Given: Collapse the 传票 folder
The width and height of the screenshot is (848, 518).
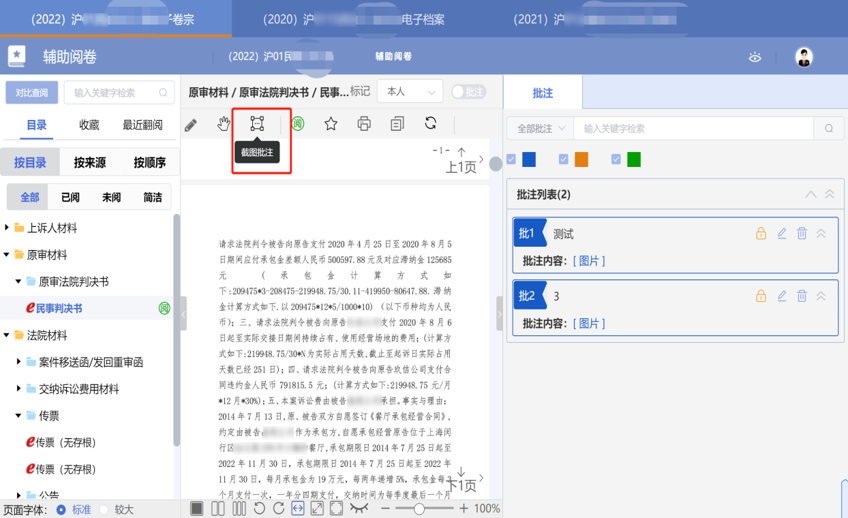Looking at the screenshot, I should coord(18,415).
